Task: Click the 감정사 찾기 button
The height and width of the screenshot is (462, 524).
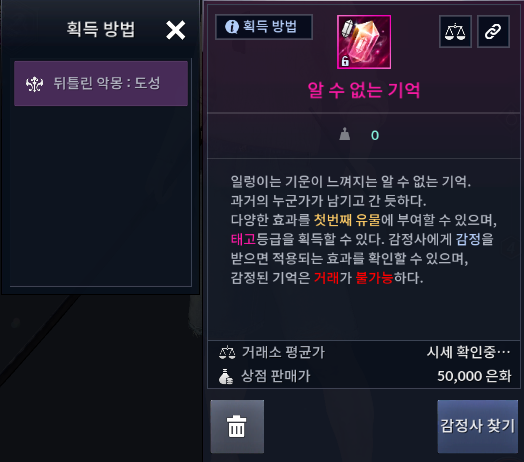Action: [x=477, y=426]
